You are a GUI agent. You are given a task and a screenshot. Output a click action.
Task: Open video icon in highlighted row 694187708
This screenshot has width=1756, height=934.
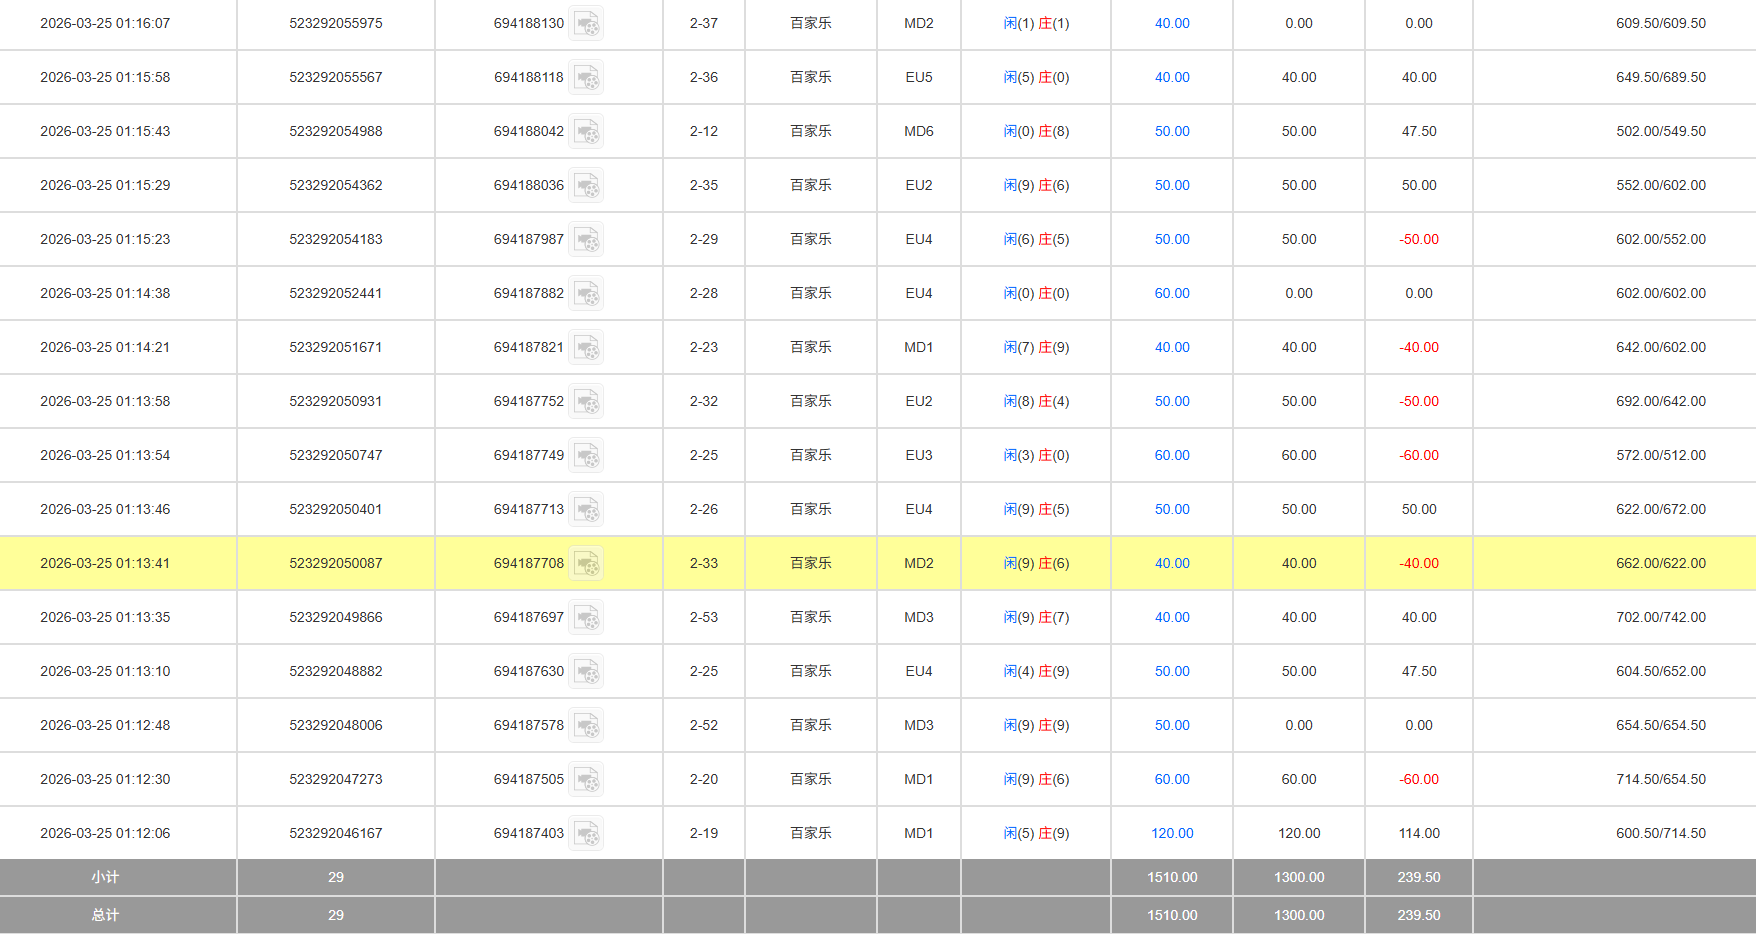click(586, 563)
